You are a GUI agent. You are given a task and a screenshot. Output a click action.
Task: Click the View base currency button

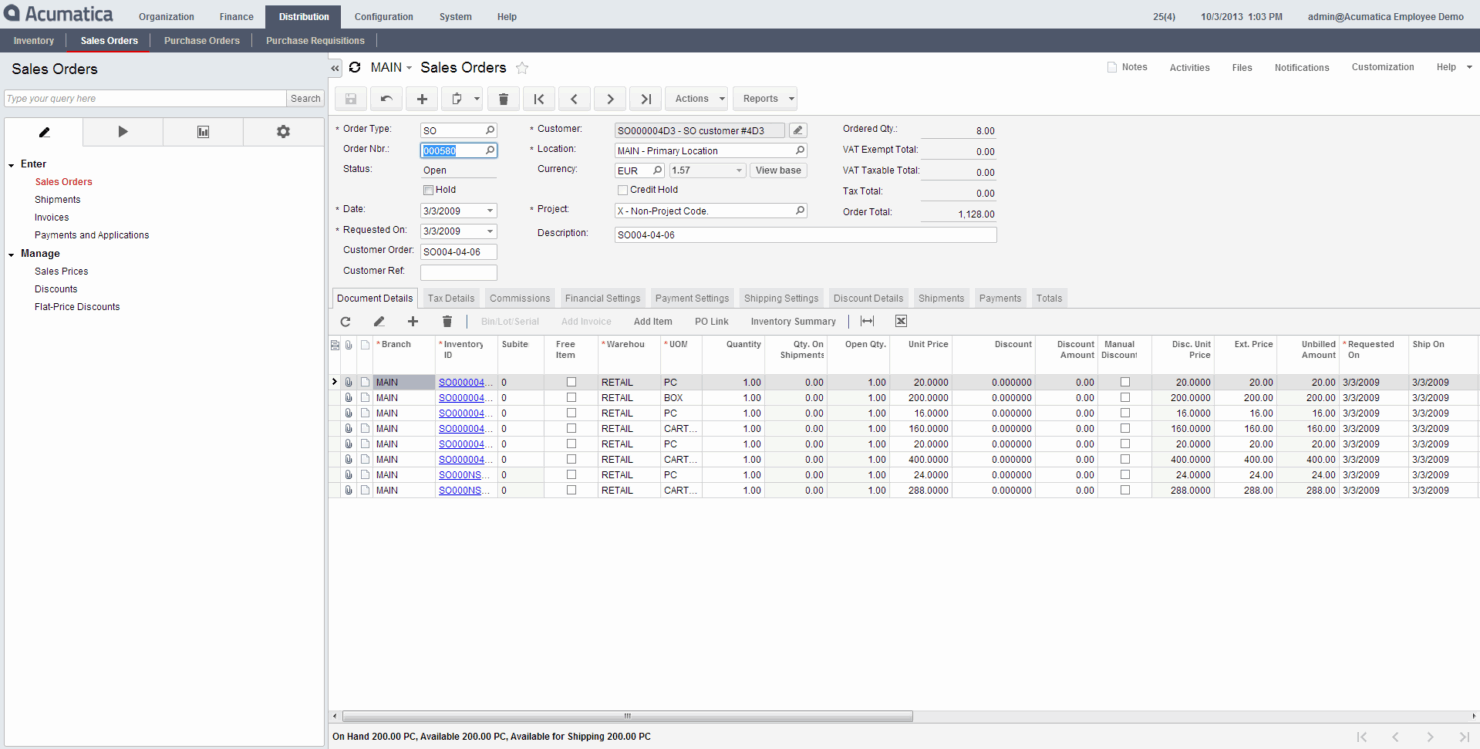[x=778, y=169]
